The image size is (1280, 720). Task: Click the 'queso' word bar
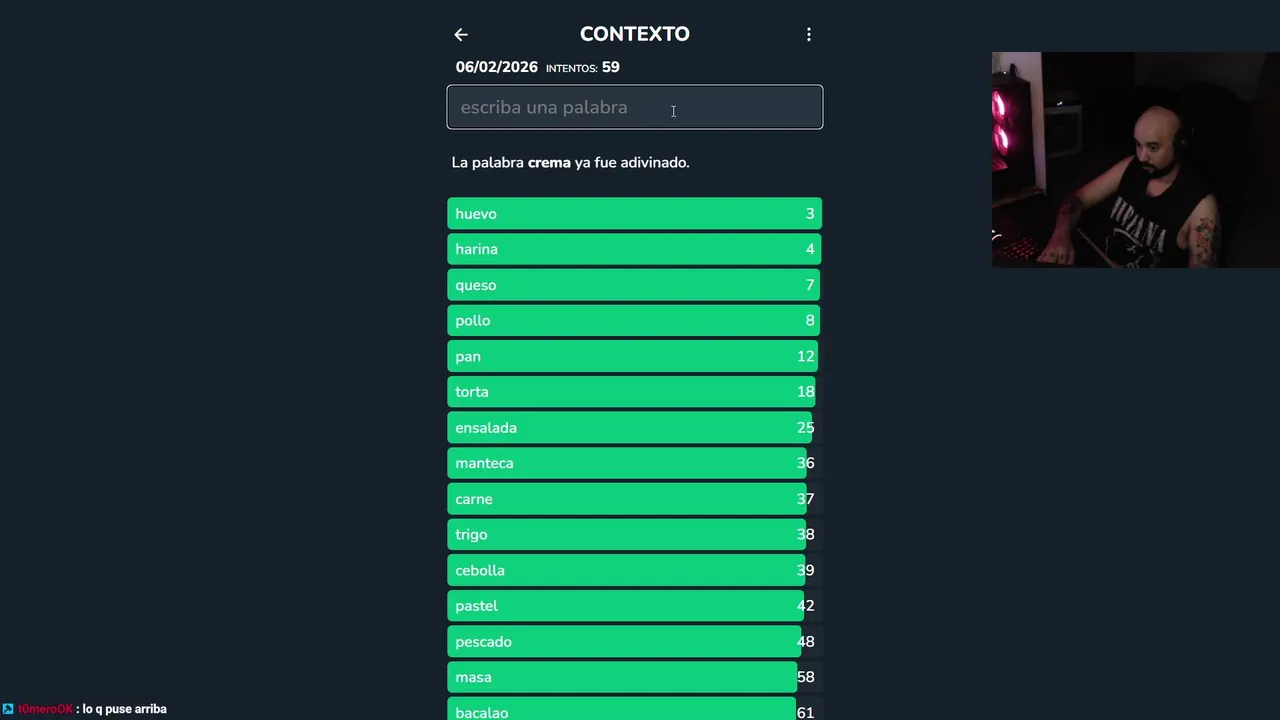point(634,285)
